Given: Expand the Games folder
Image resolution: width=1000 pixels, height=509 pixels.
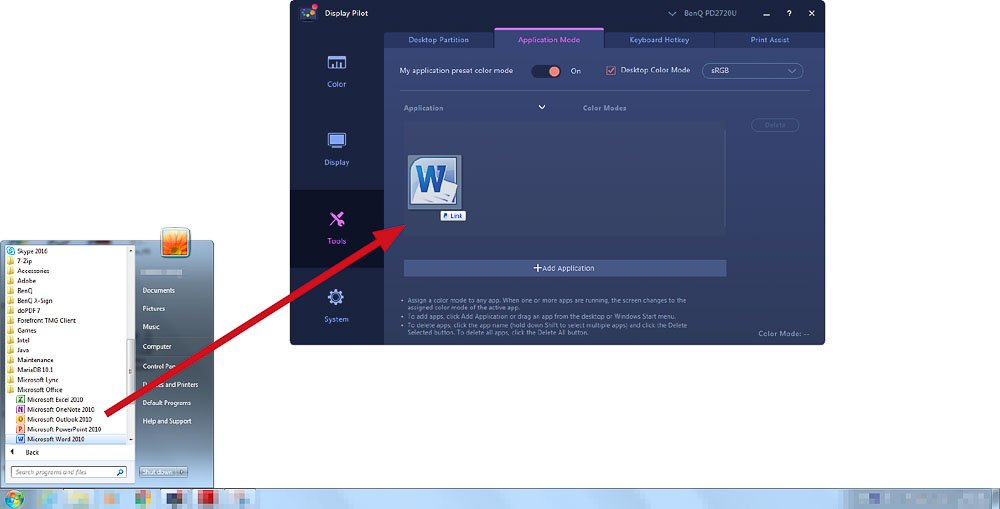Looking at the screenshot, I should [x=21, y=330].
